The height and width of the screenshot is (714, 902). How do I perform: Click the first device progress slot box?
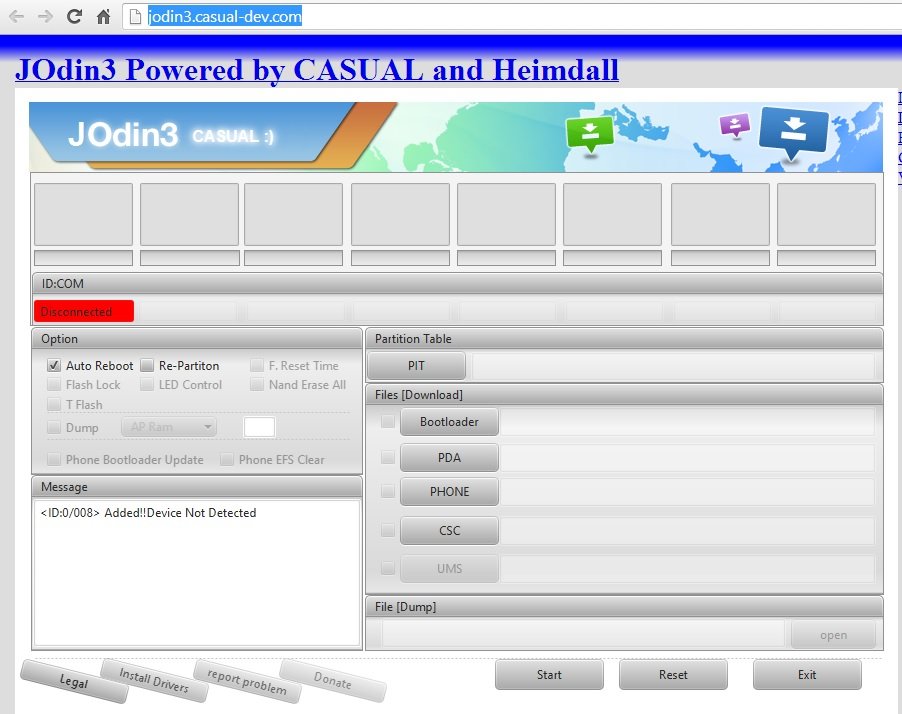83,214
